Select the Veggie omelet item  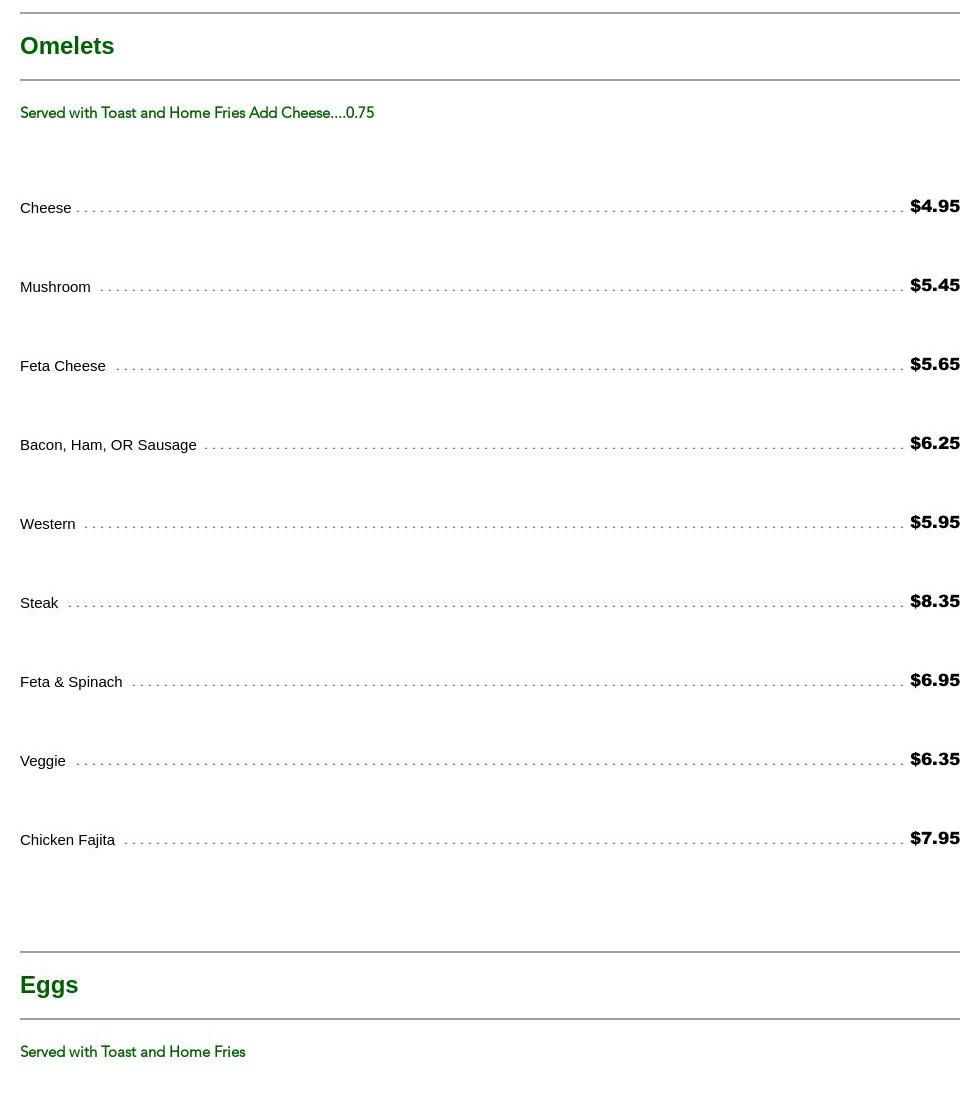point(43,761)
